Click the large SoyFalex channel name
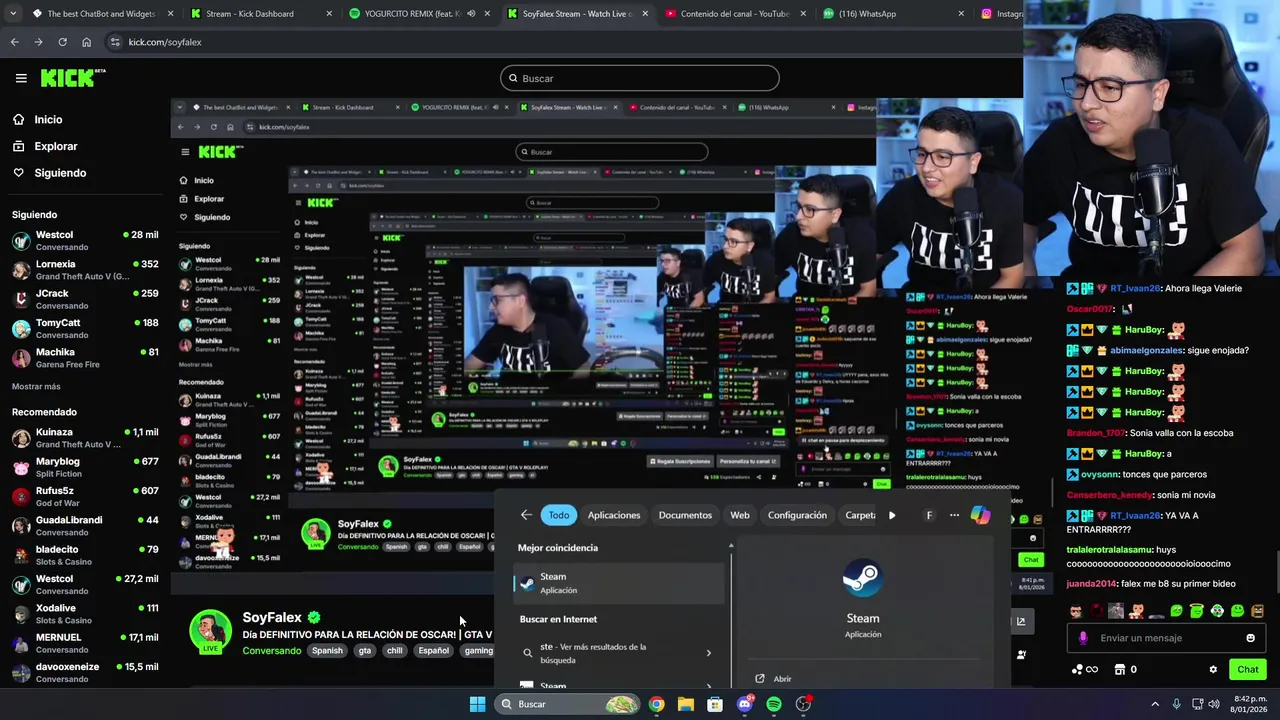 272,617
